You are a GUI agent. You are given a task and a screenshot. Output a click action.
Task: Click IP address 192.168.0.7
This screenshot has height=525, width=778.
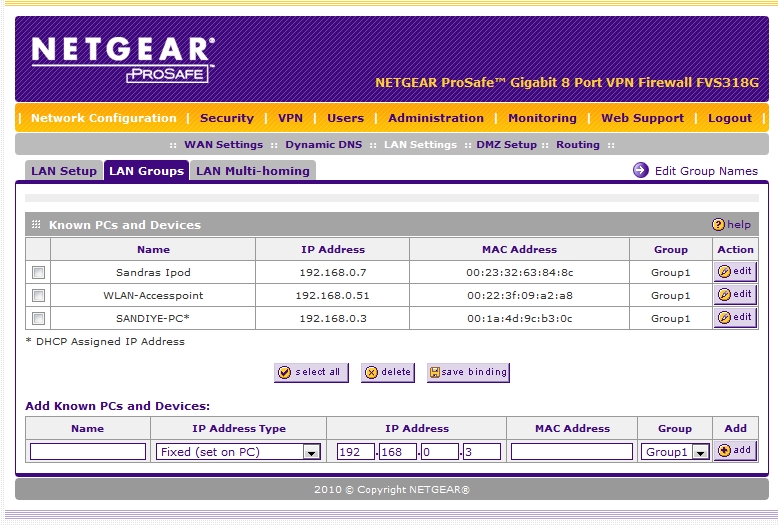click(x=332, y=272)
